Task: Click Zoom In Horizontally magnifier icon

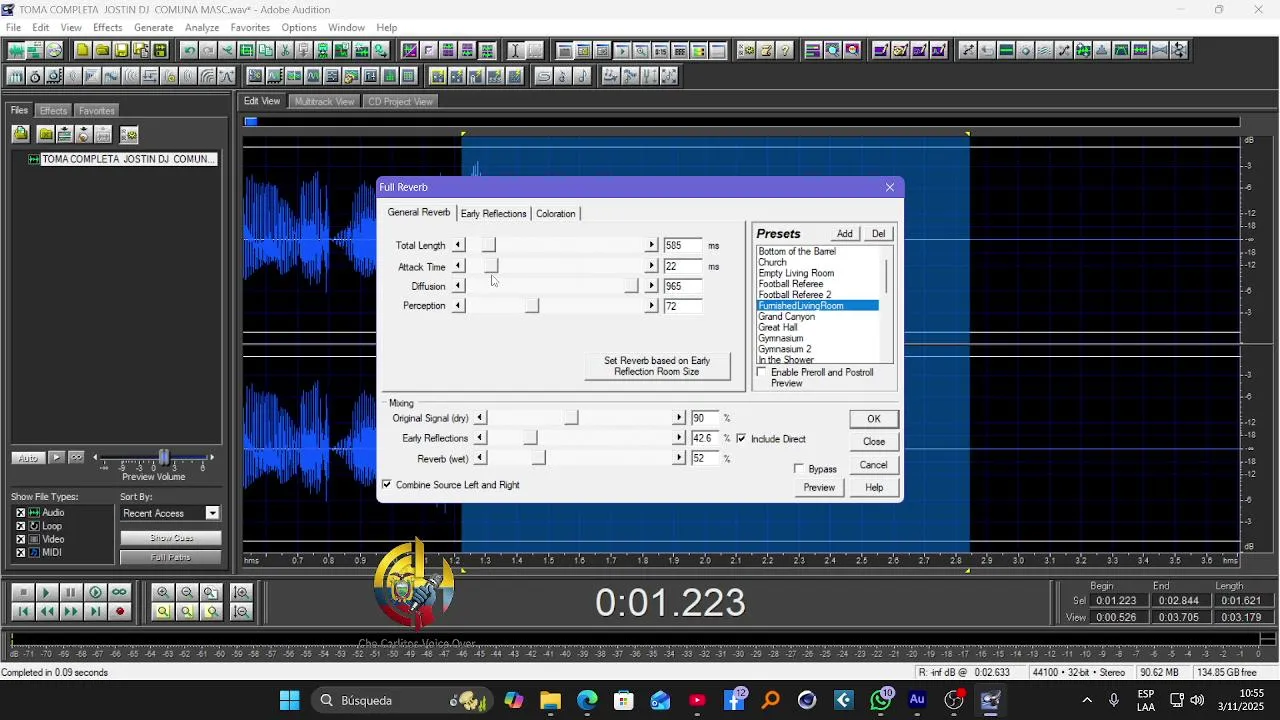Action: point(163,592)
